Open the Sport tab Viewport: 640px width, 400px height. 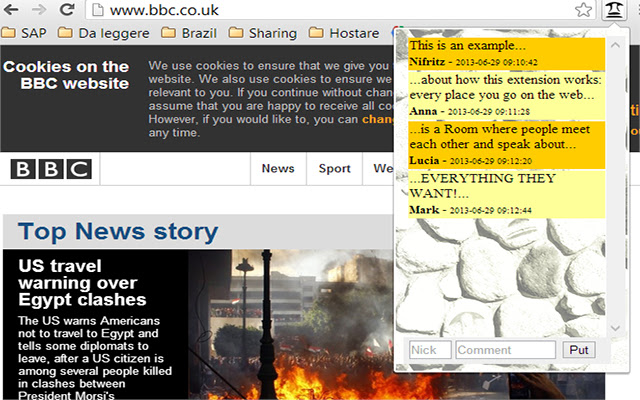335,169
